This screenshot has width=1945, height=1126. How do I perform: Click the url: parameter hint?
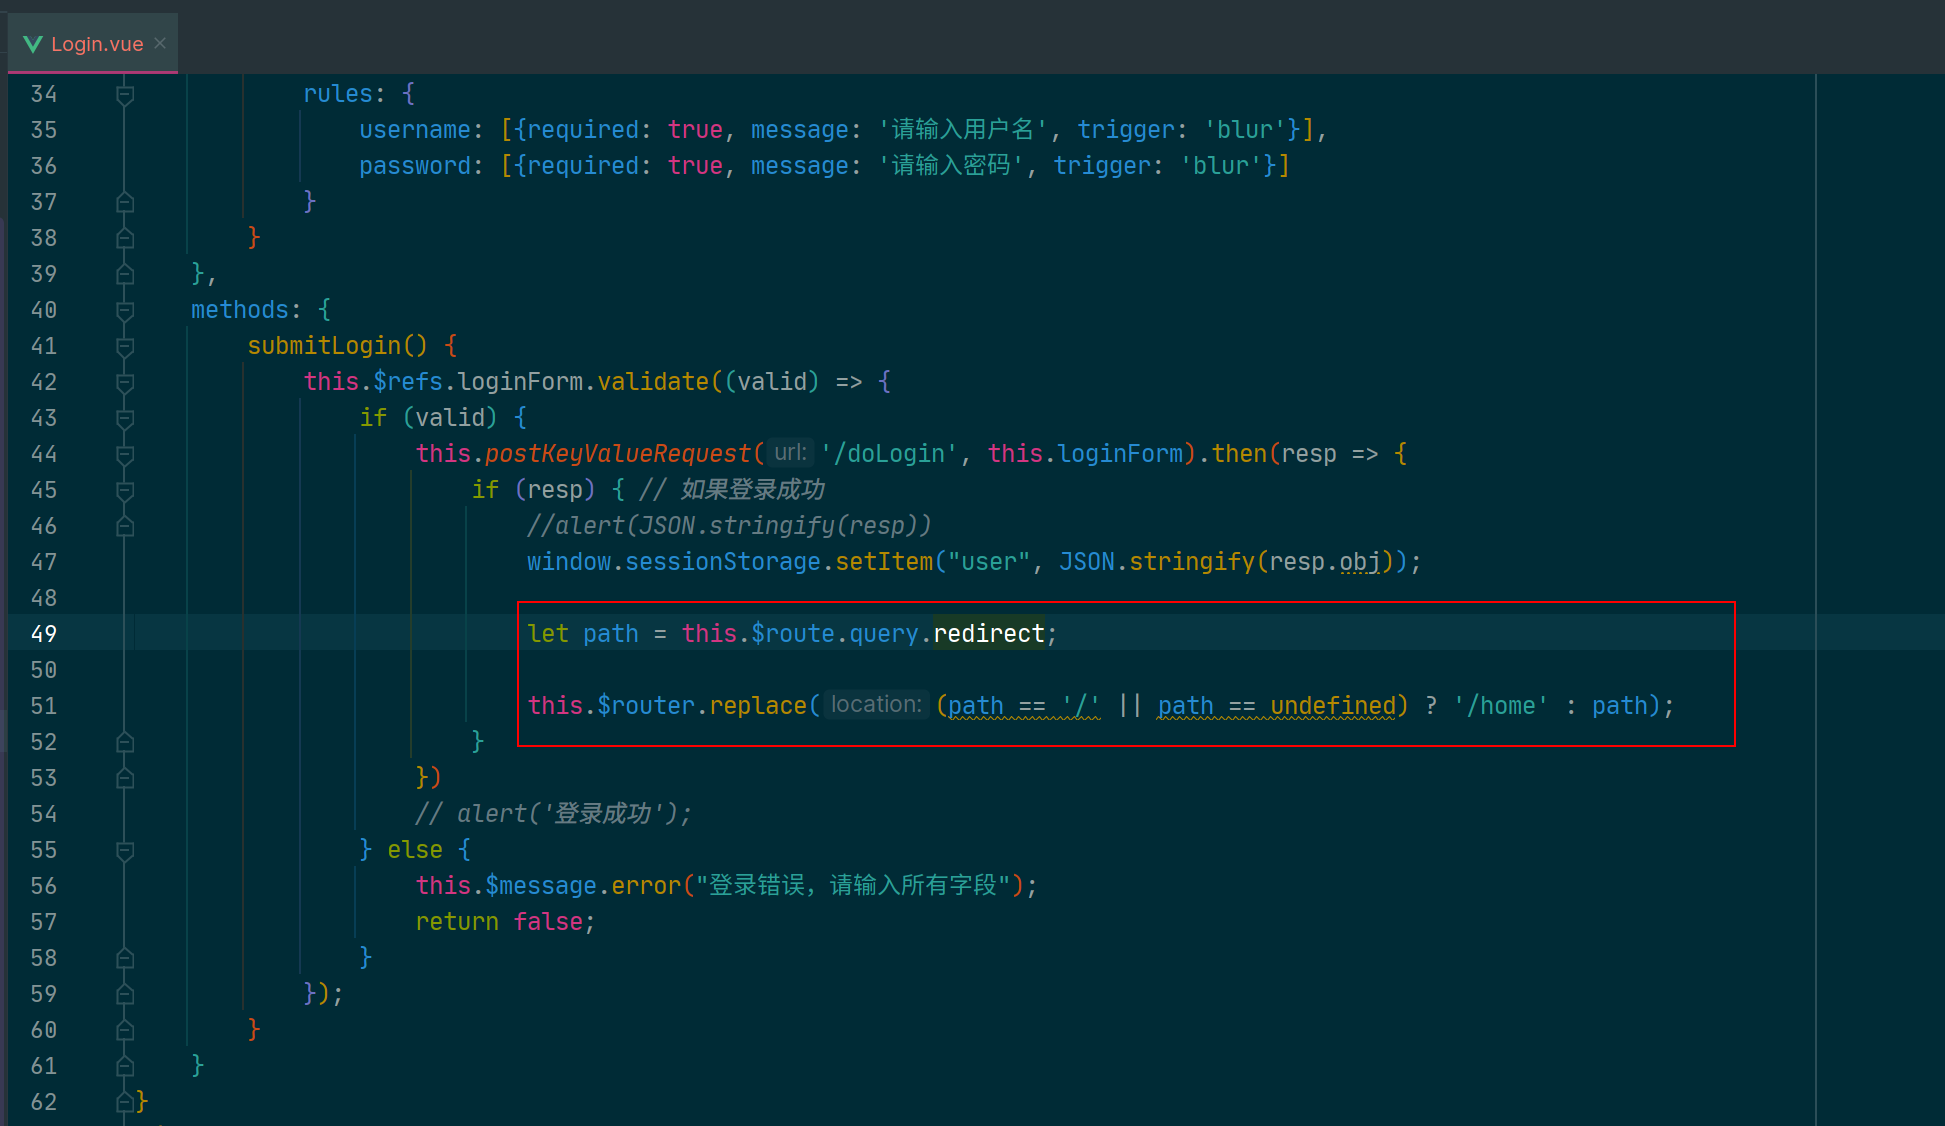pos(790,453)
